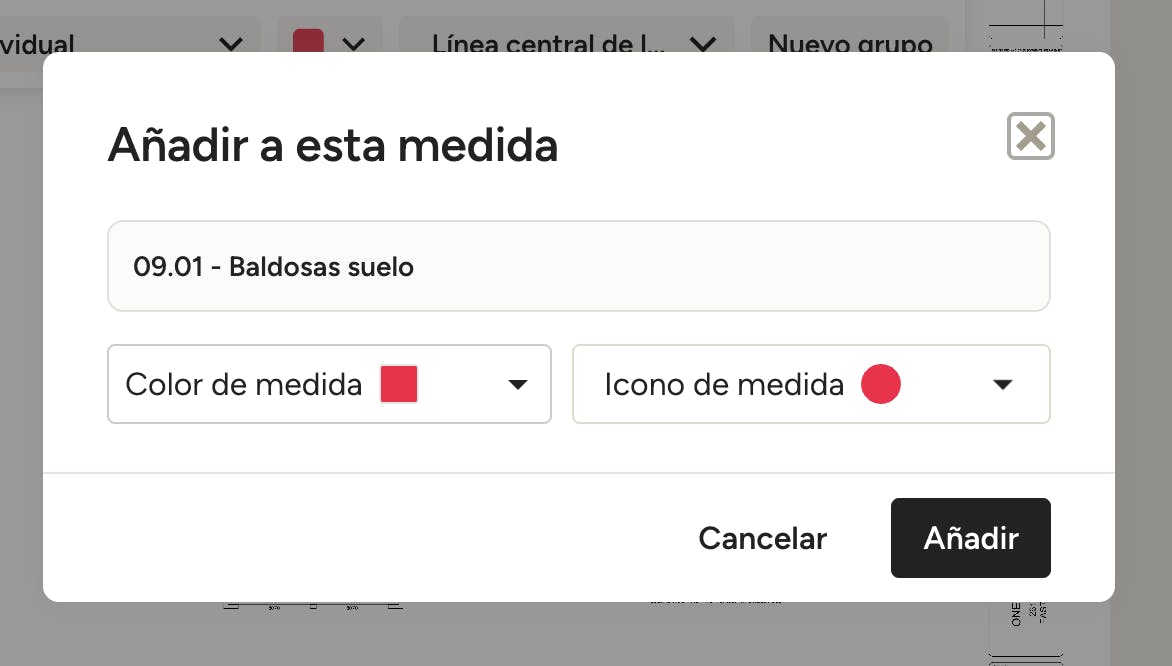The height and width of the screenshot is (666, 1172).
Task: Focus the 09.01 - Baldosas suelo field
Action: (x=579, y=266)
